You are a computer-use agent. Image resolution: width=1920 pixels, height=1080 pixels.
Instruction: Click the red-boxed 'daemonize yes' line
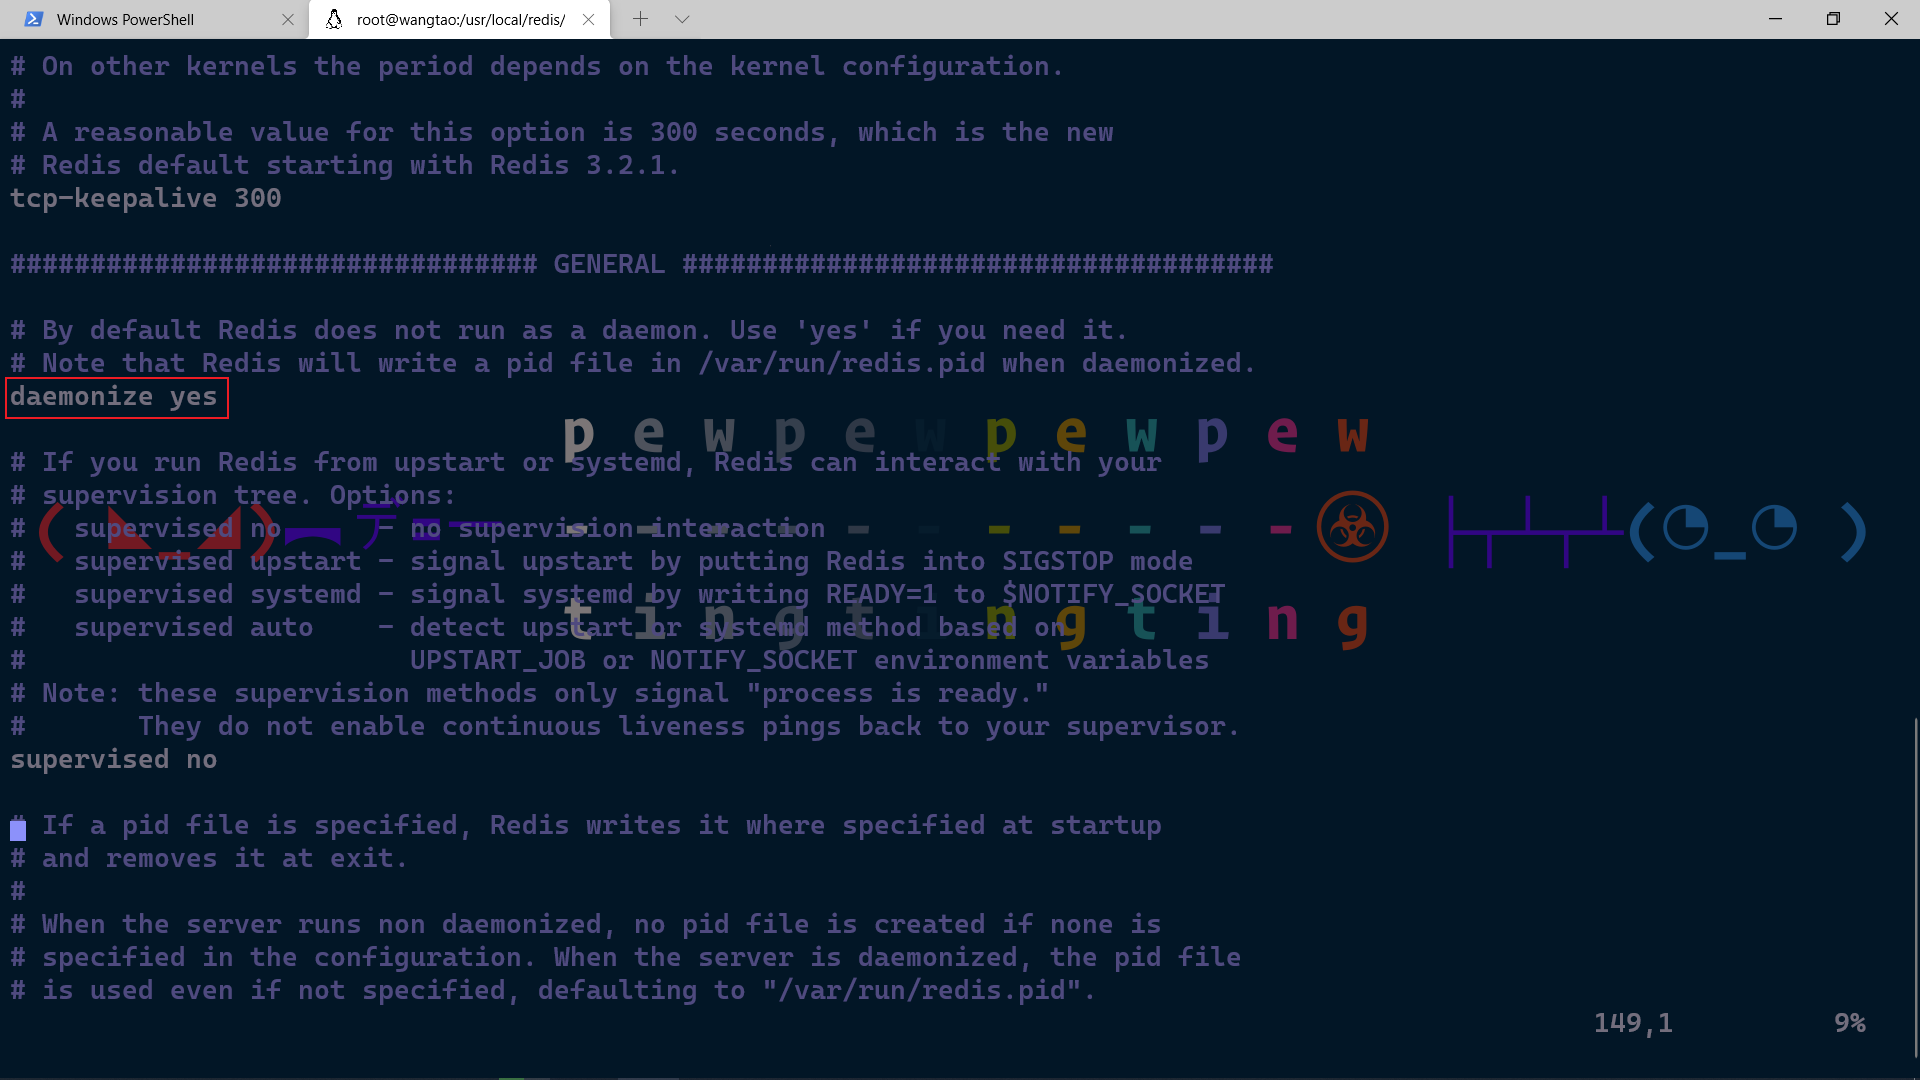(x=115, y=397)
